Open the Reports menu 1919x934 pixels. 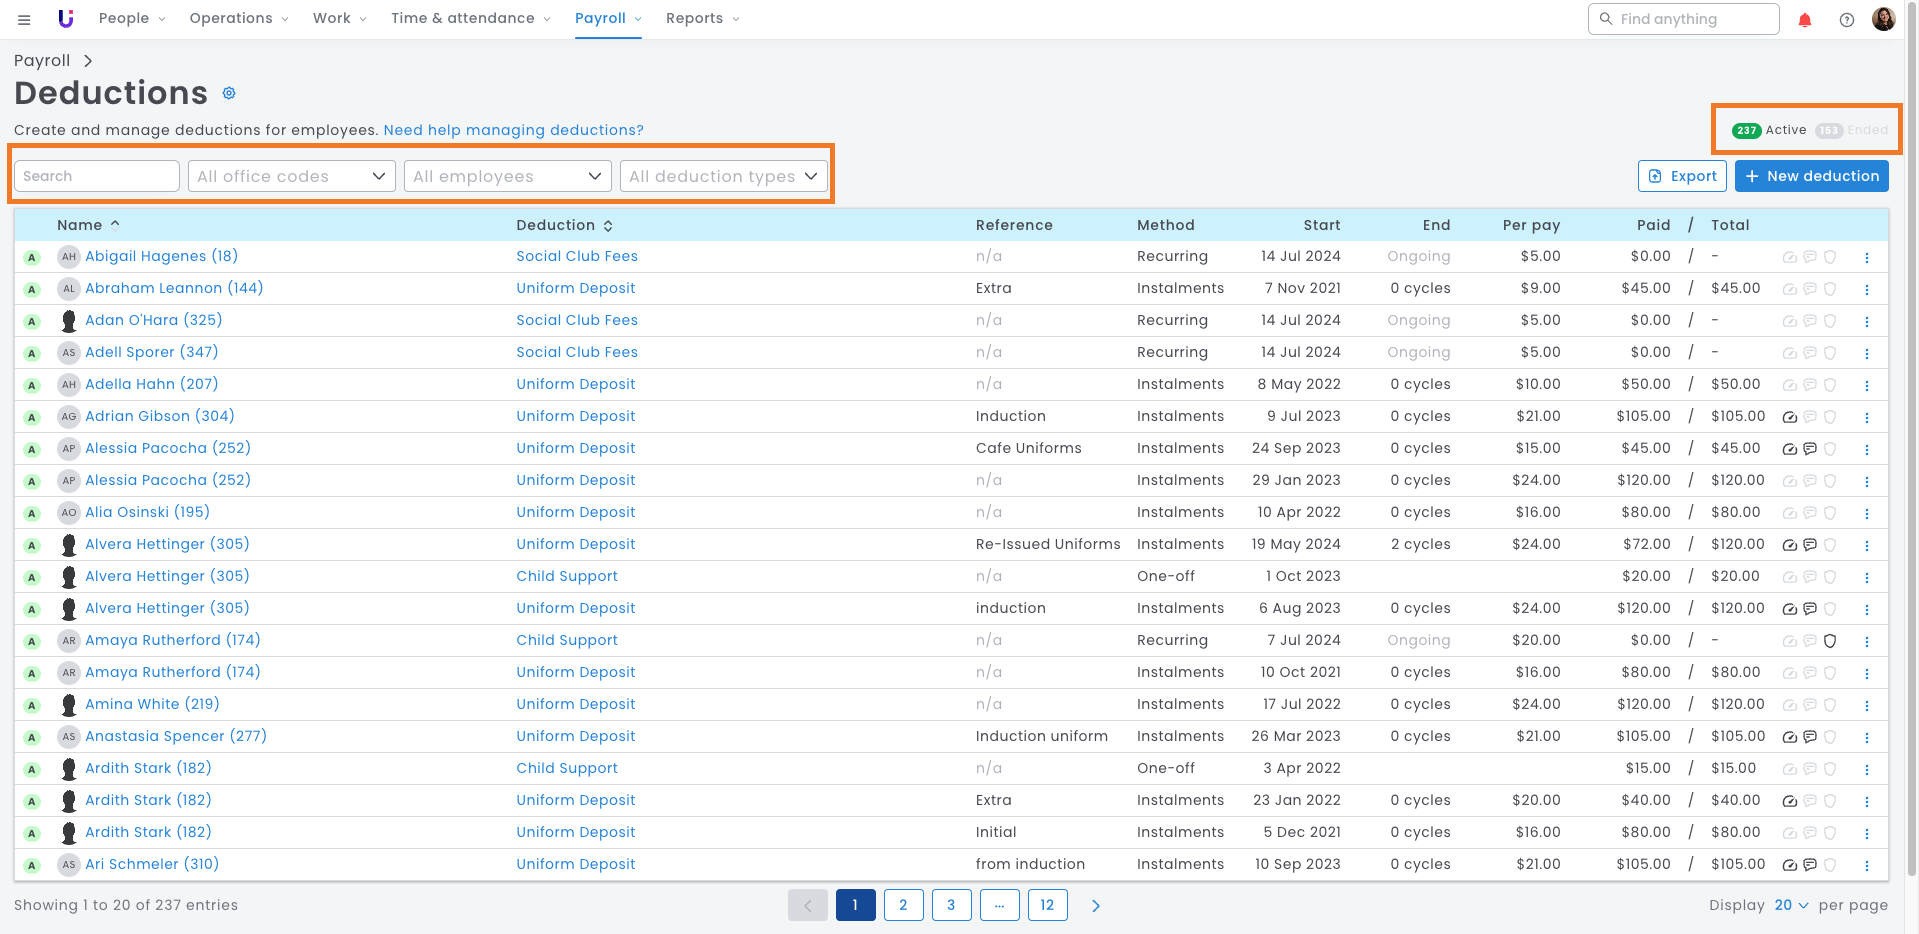click(x=702, y=18)
